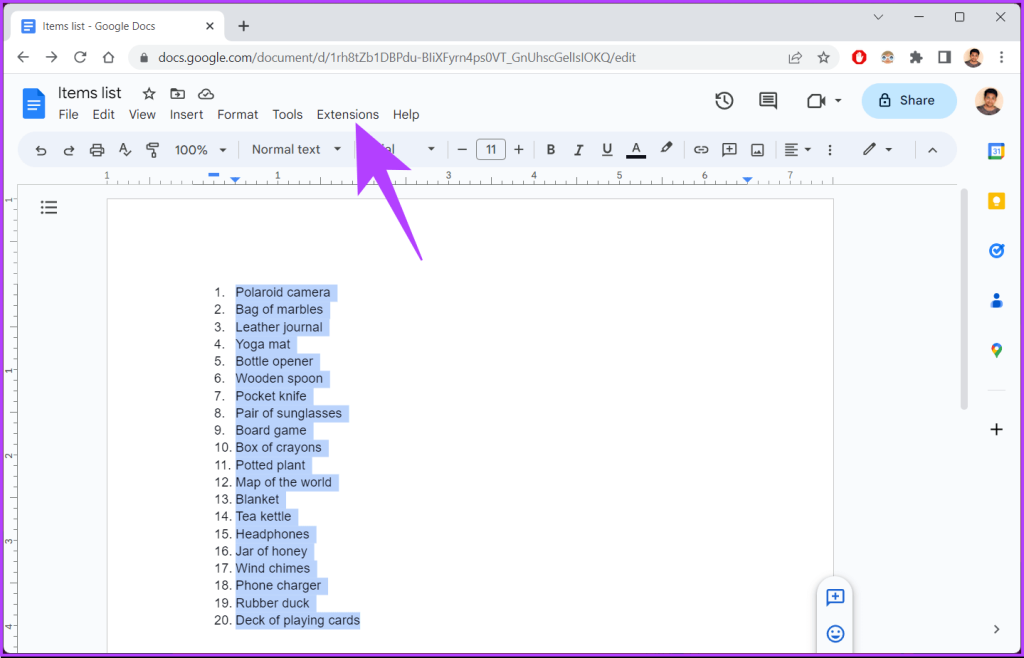Expand the Normal text styles dropdown
The width and height of the screenshot is (1024, 658).
point(295,149)
